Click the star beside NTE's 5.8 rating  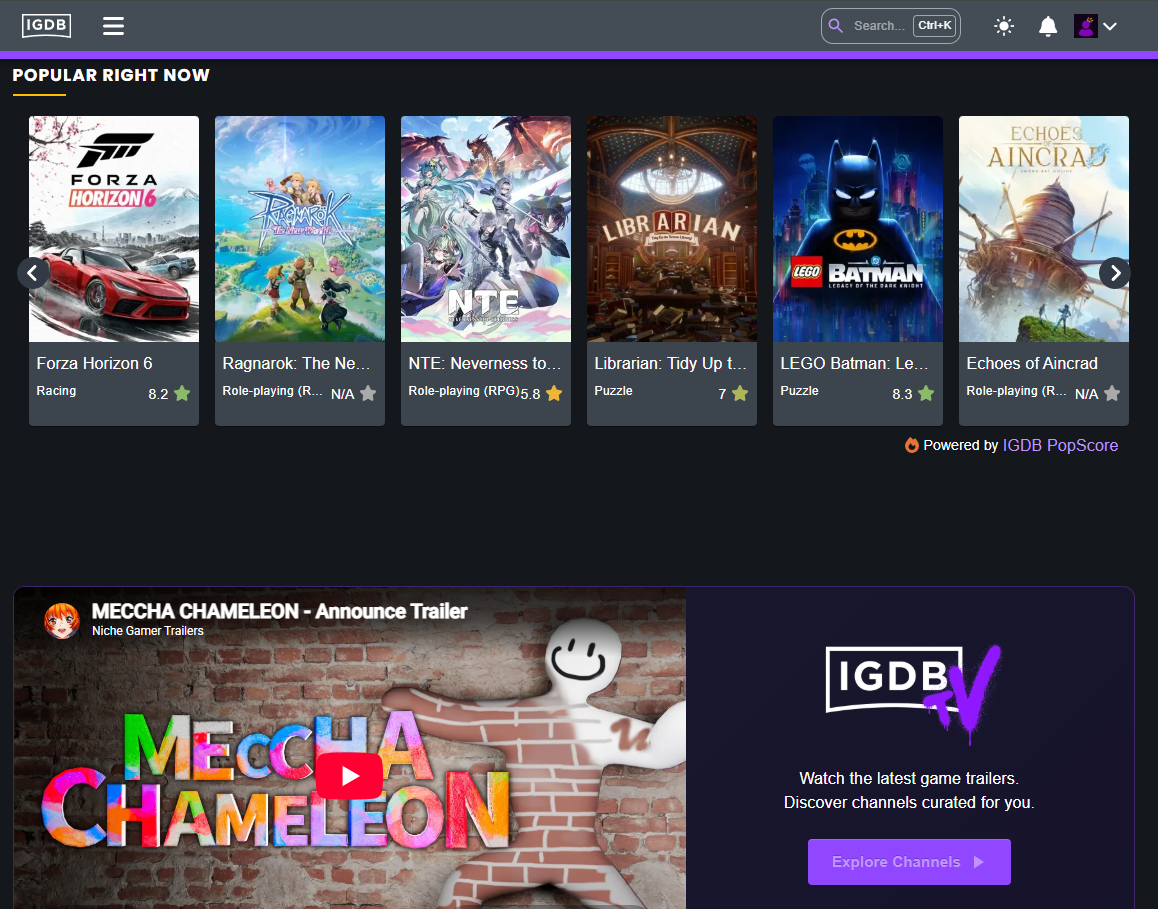(x=554, y=394)
